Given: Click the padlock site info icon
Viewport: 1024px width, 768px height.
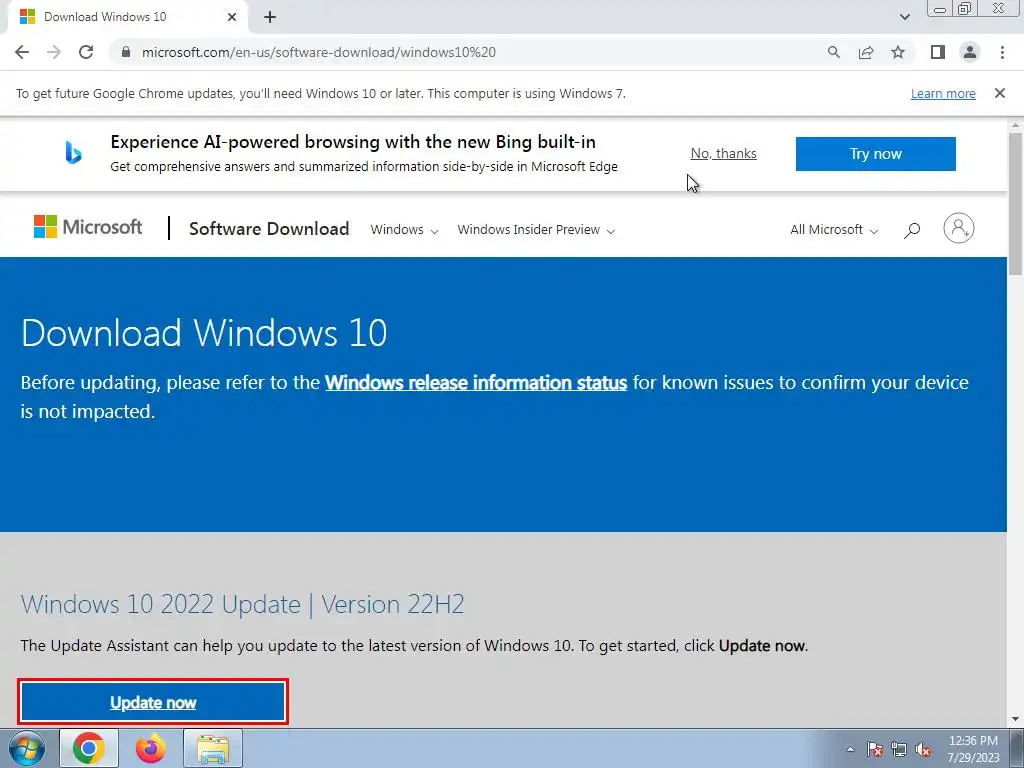Looking at the screenshot, I should pos(126,52).
